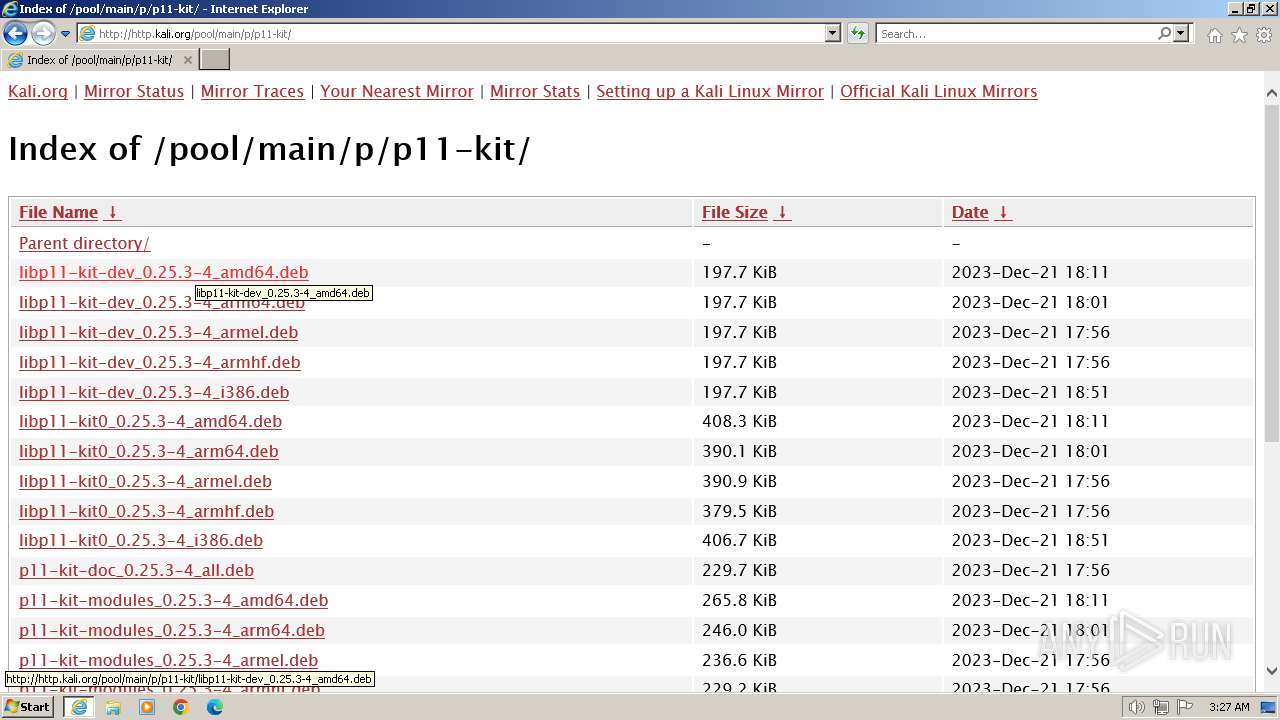Viewport: 1280px width, 720px height.
Task: Open the Home icon
Action: (x=1214, y=35)
